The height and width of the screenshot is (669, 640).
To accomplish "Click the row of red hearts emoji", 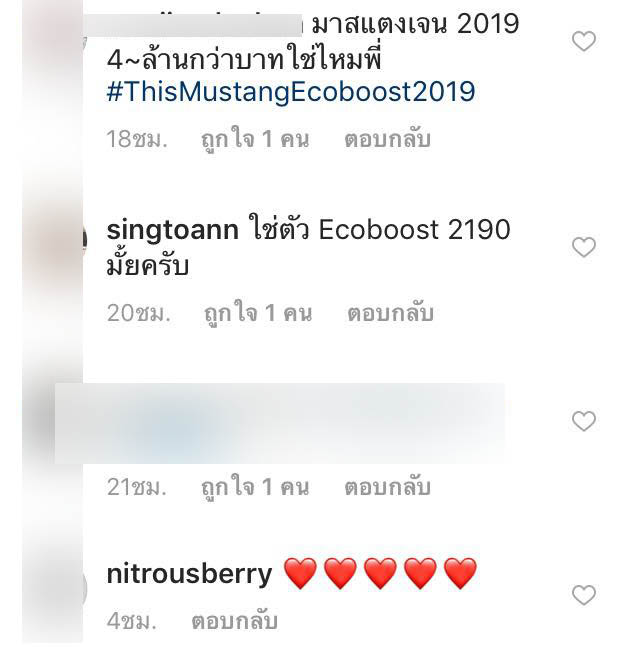I will 380,574.
